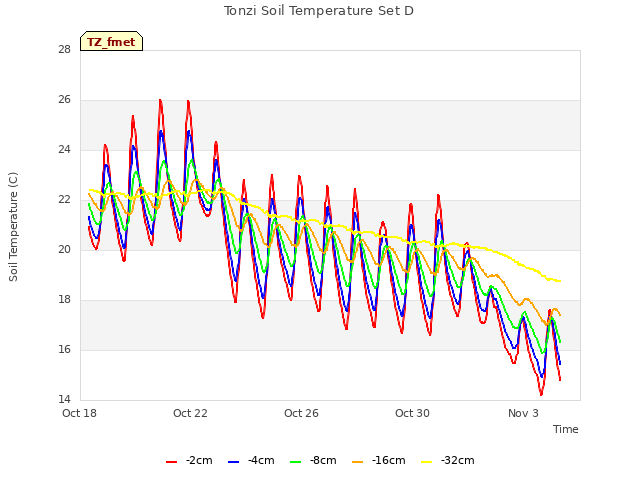Click the green -8cm legend color marker
This screenshot has height=480, width=640.
(296, 462)
